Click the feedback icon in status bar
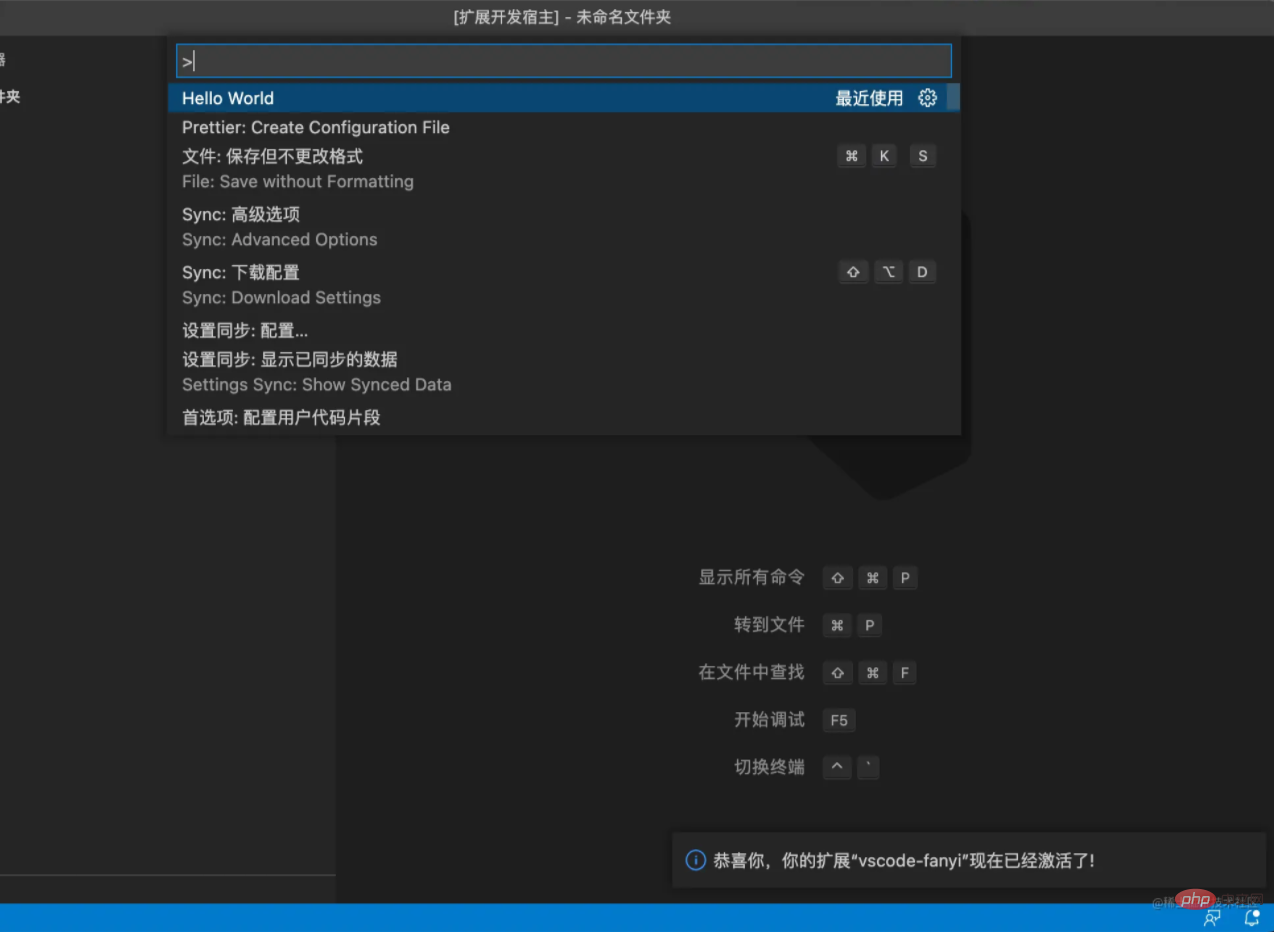The image size is (1274, 932). tap(1212, 917)
